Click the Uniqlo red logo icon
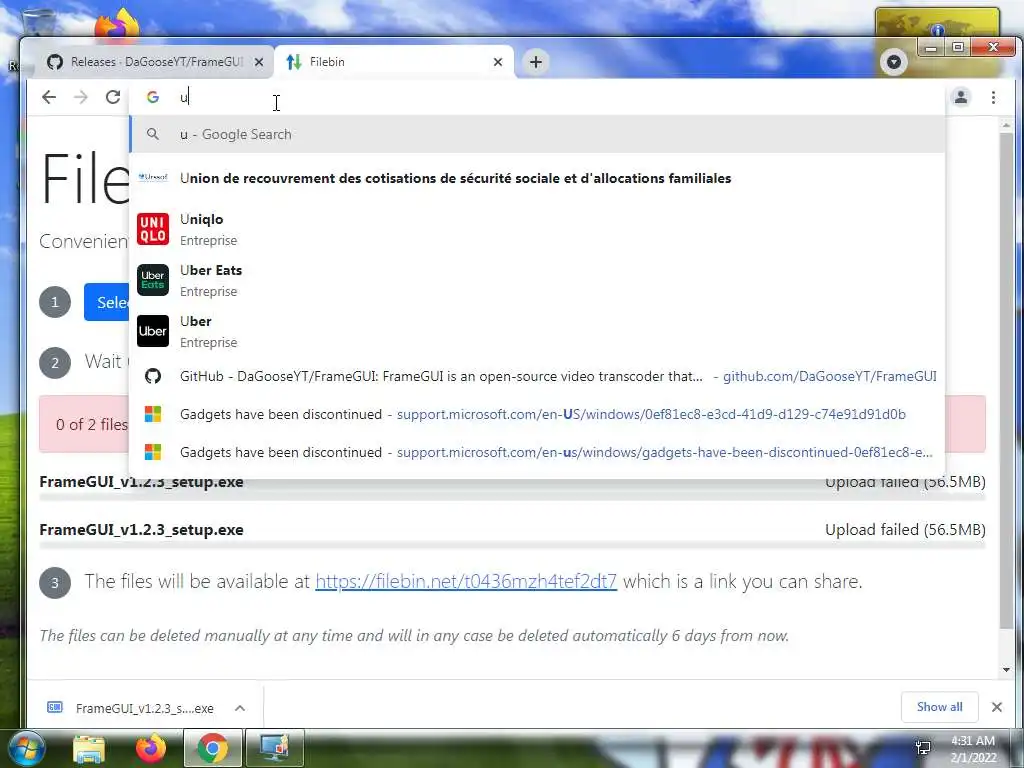Viewport: 1024px width, 768px height. point(153,229)
